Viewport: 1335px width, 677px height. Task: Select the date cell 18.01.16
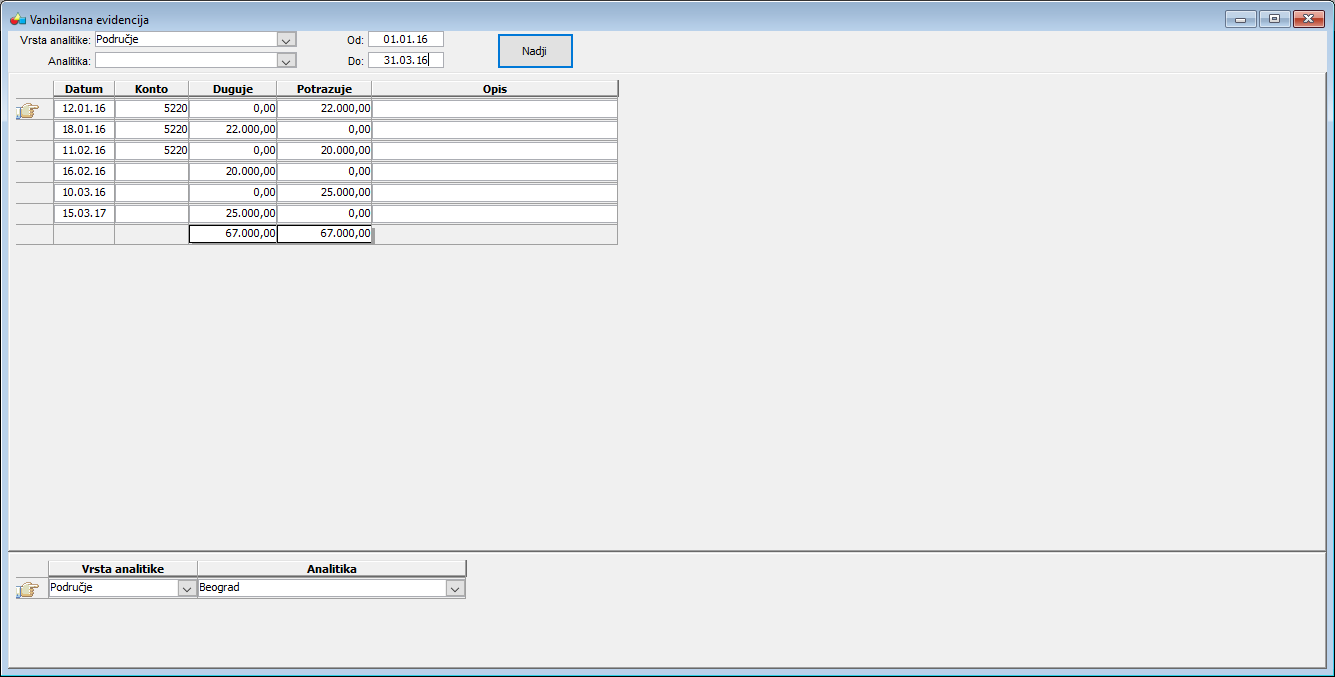click(84, 130)
